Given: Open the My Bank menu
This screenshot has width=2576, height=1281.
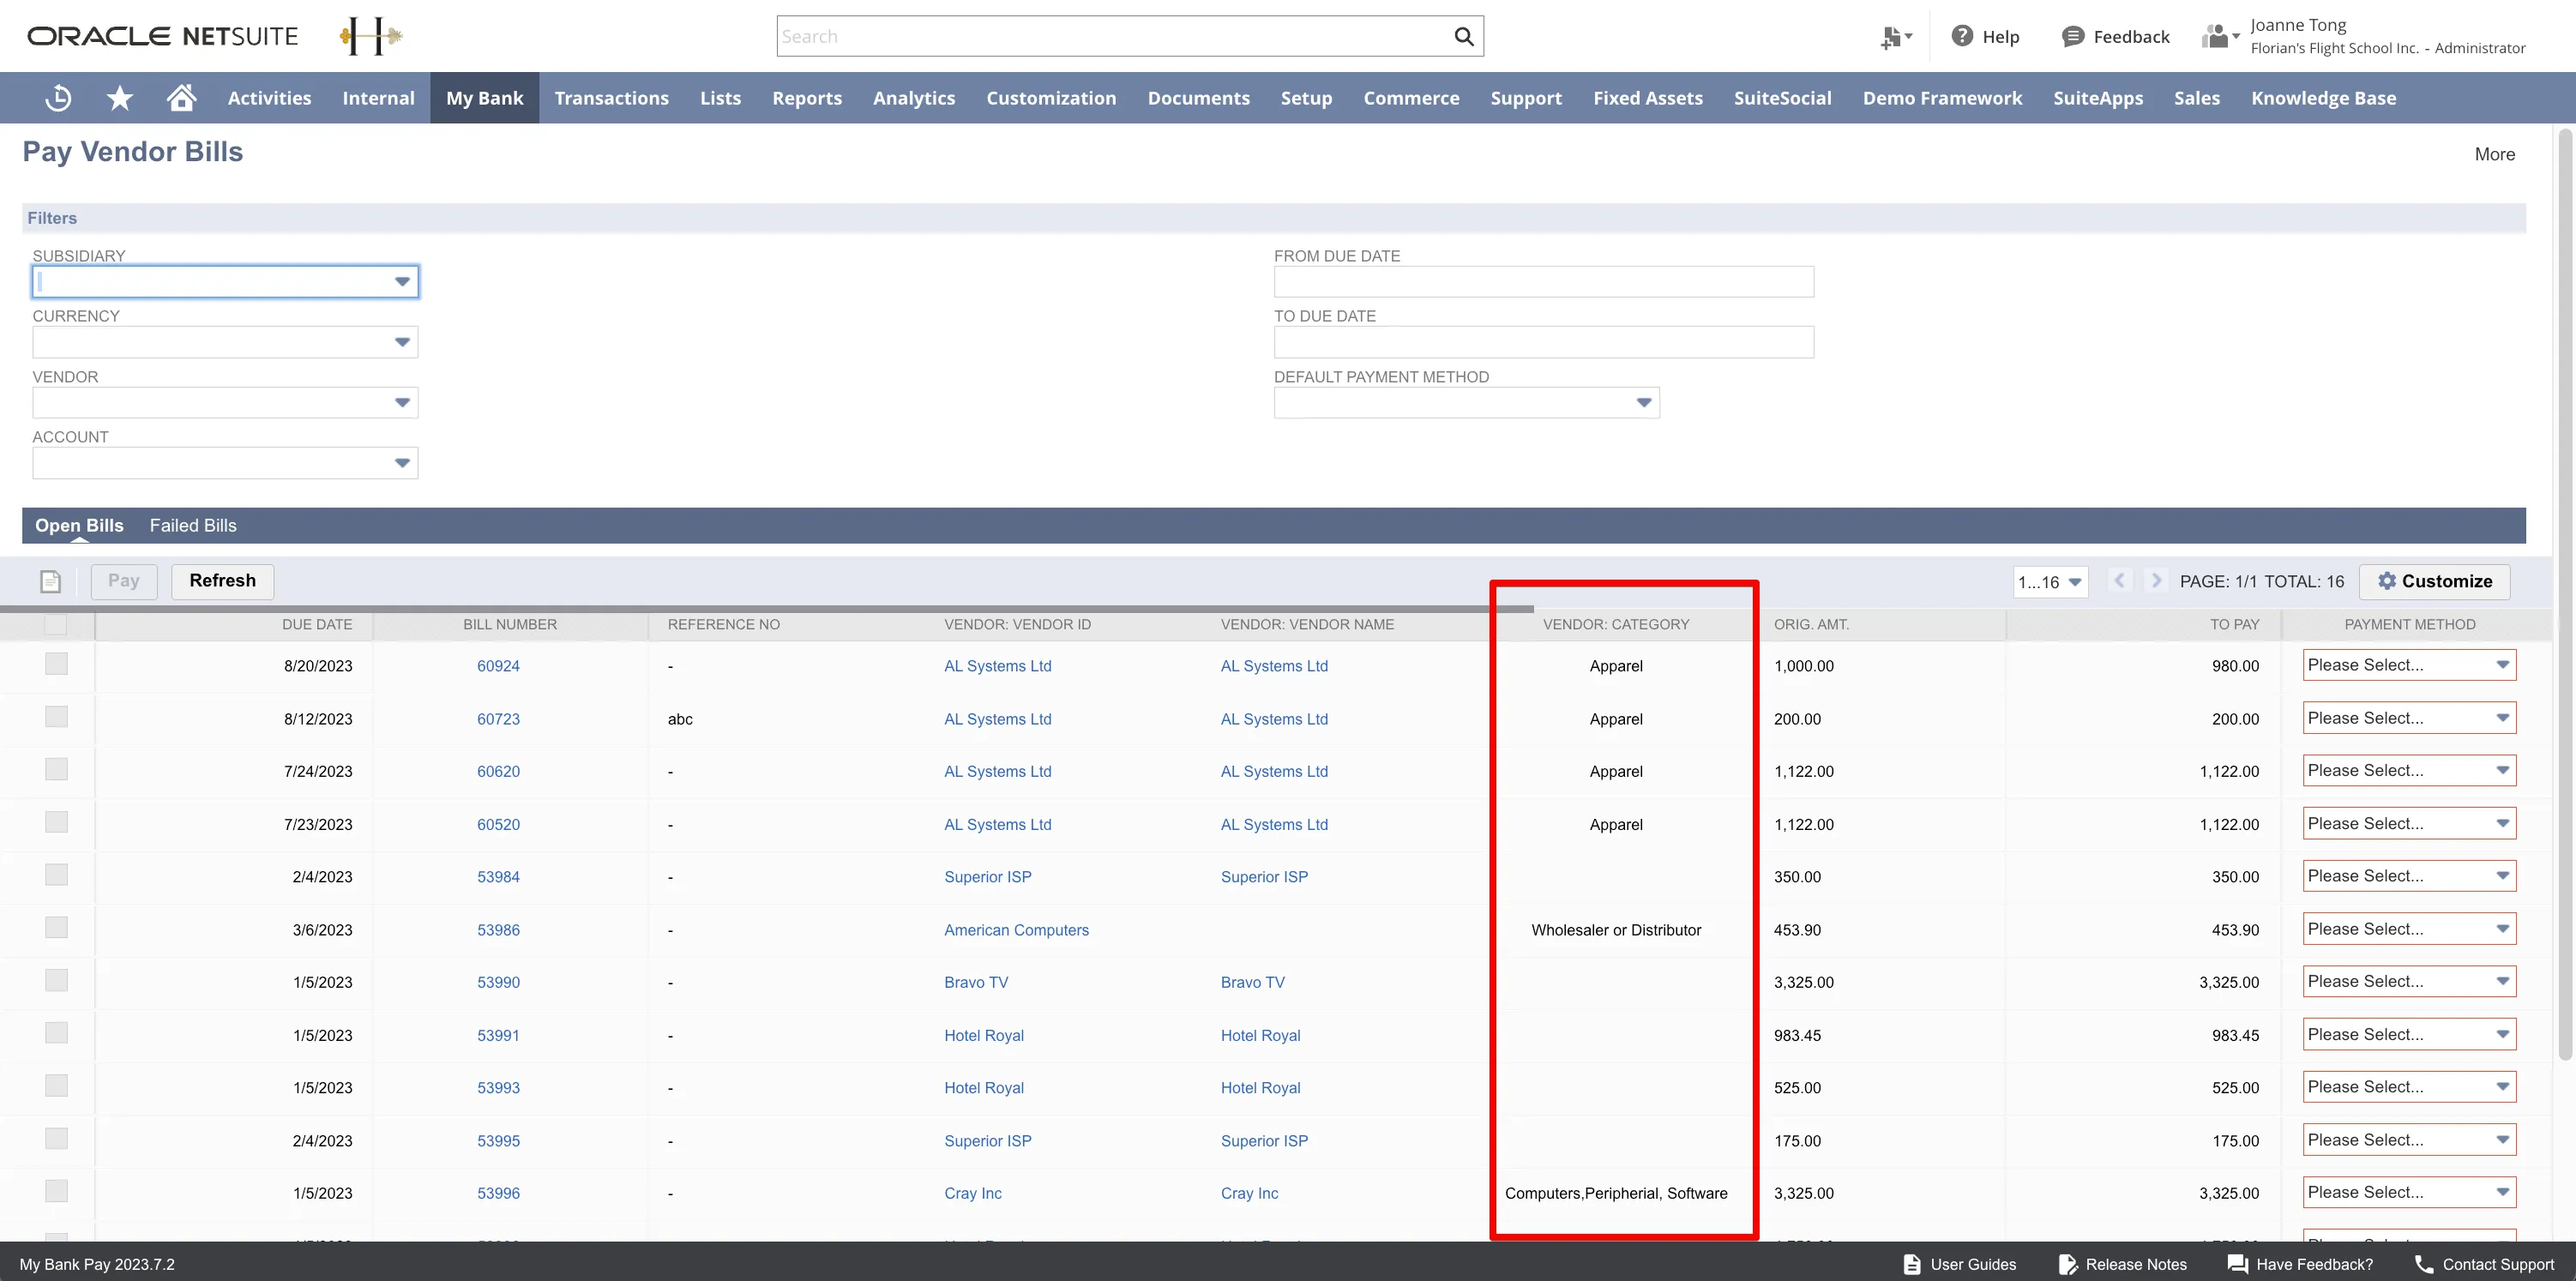Looking at the screenshot, I should (x=484, y=98).
